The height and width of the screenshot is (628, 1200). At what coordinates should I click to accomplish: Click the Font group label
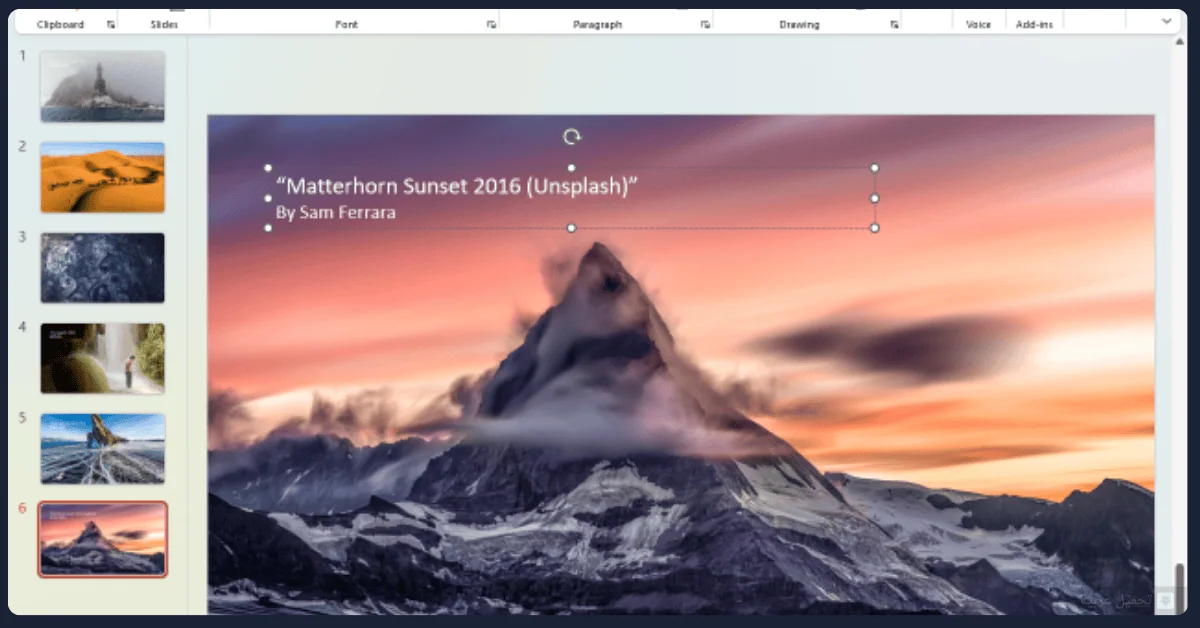[347, 24]
